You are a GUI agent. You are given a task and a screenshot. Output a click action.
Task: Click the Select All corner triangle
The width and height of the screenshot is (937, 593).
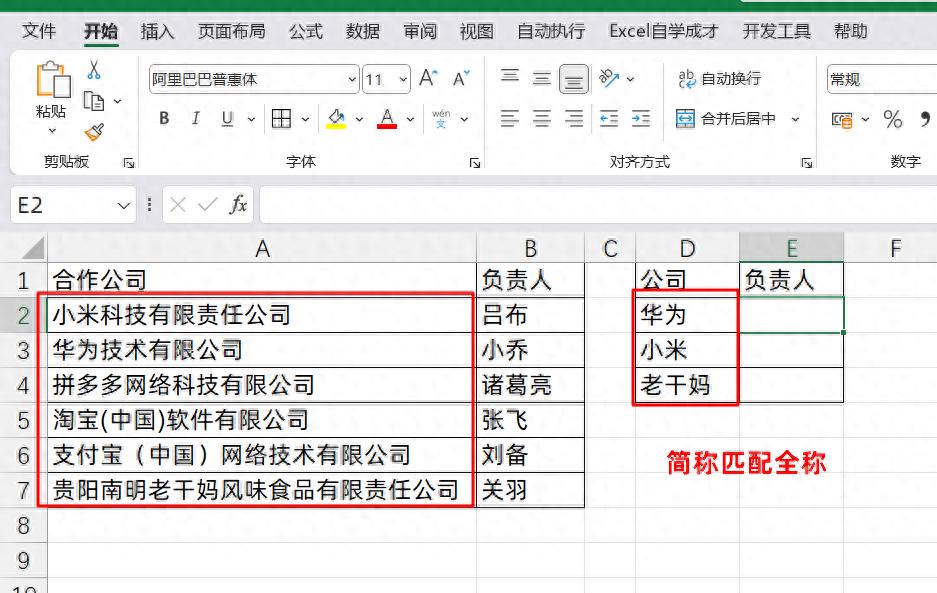[x=32, y=248]
